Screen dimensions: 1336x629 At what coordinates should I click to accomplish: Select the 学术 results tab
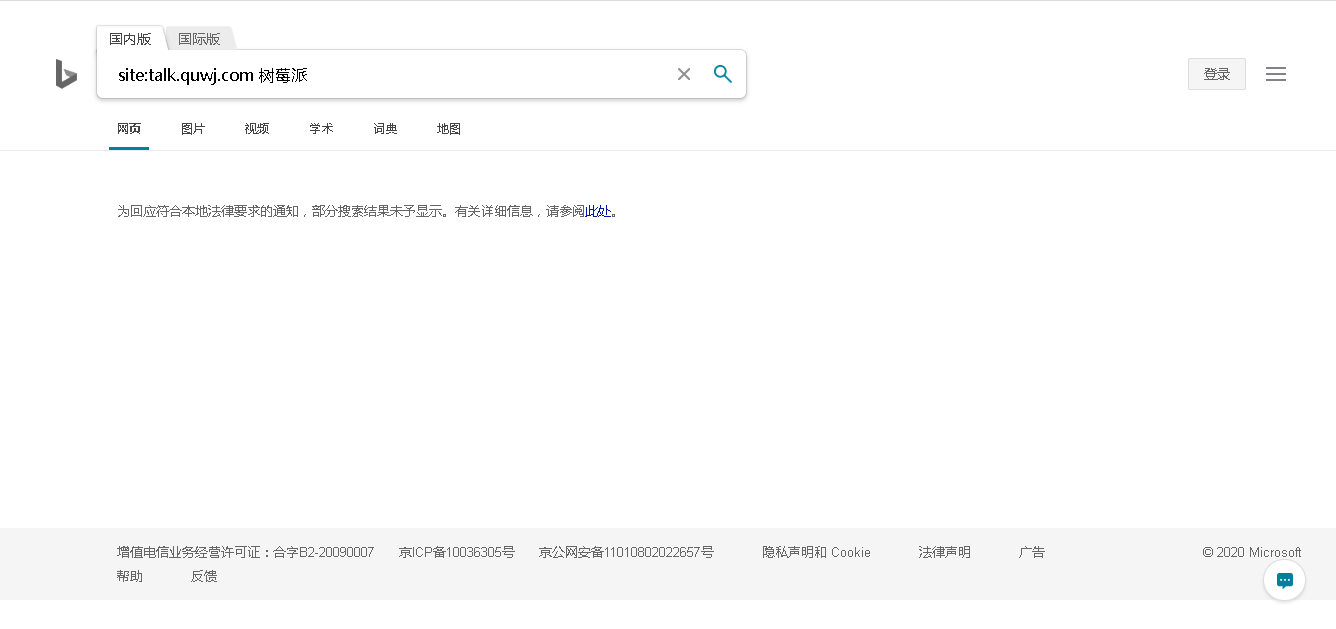click(321, 129)
